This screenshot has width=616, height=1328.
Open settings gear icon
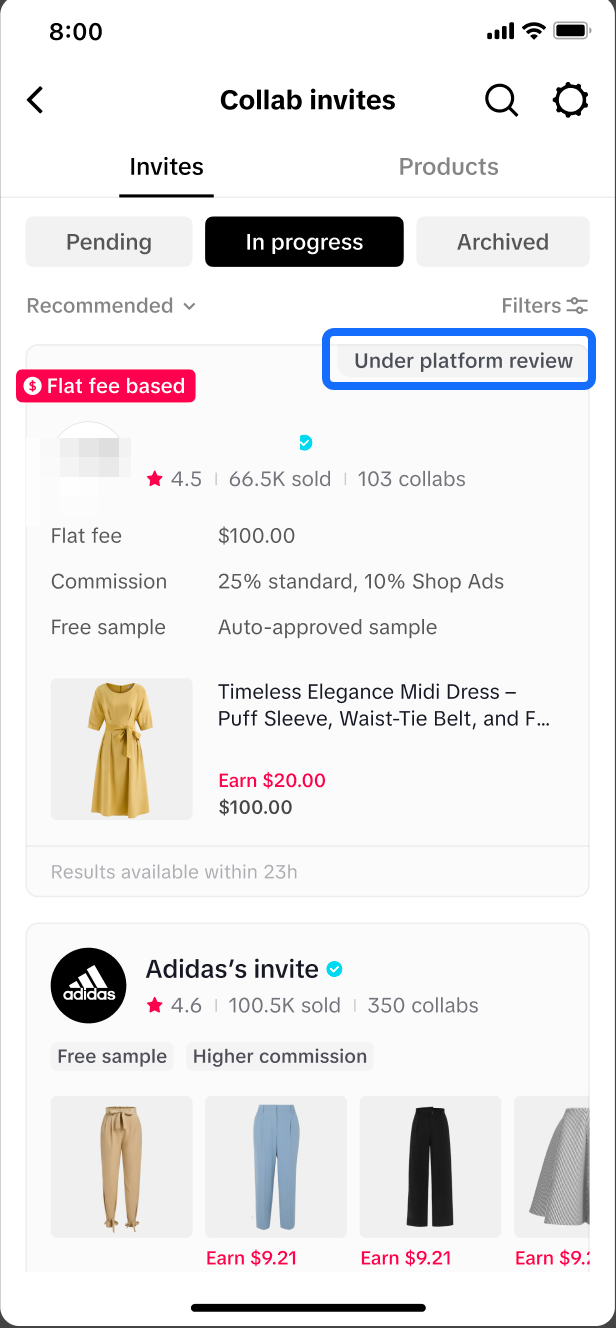[570, 100]
